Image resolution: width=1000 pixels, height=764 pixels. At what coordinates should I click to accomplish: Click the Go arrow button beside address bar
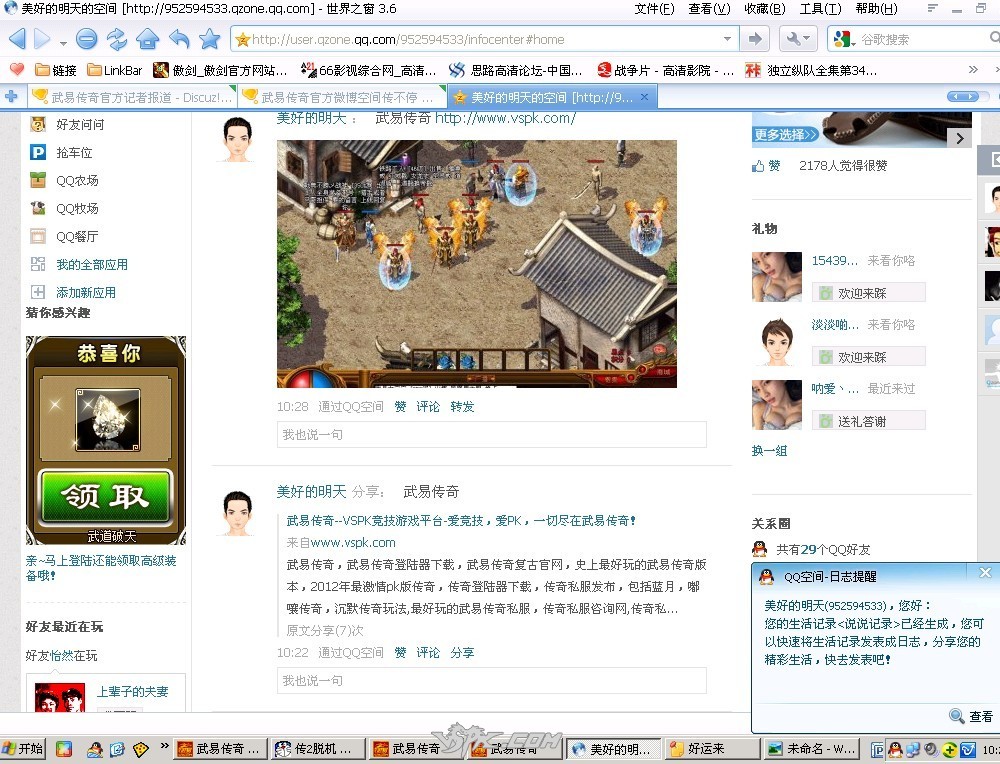pos(755,39)
